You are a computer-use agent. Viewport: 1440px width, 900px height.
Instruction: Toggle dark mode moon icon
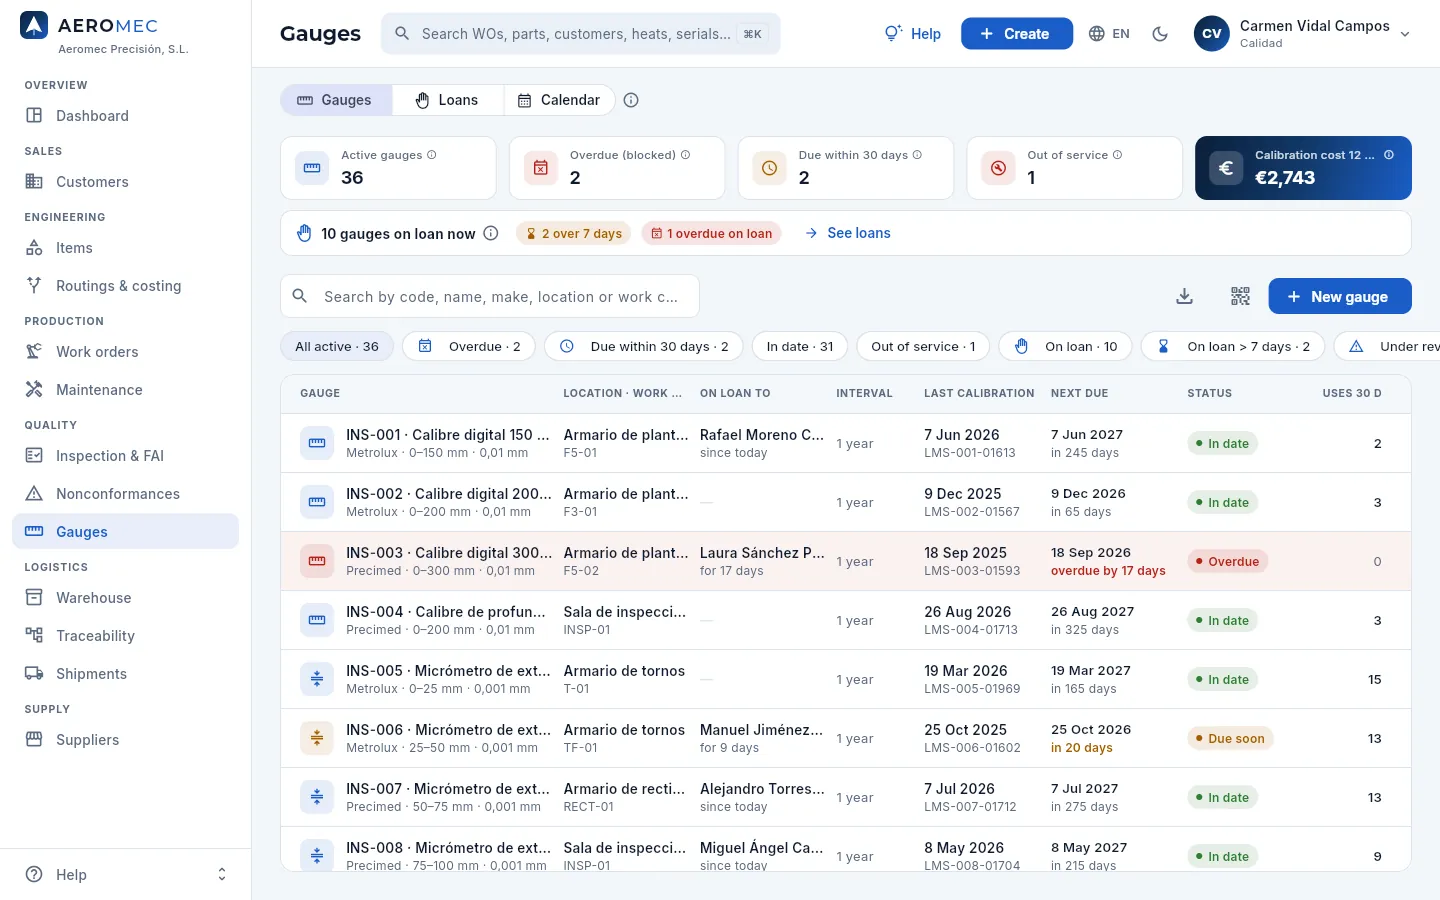click(1160, 34)
